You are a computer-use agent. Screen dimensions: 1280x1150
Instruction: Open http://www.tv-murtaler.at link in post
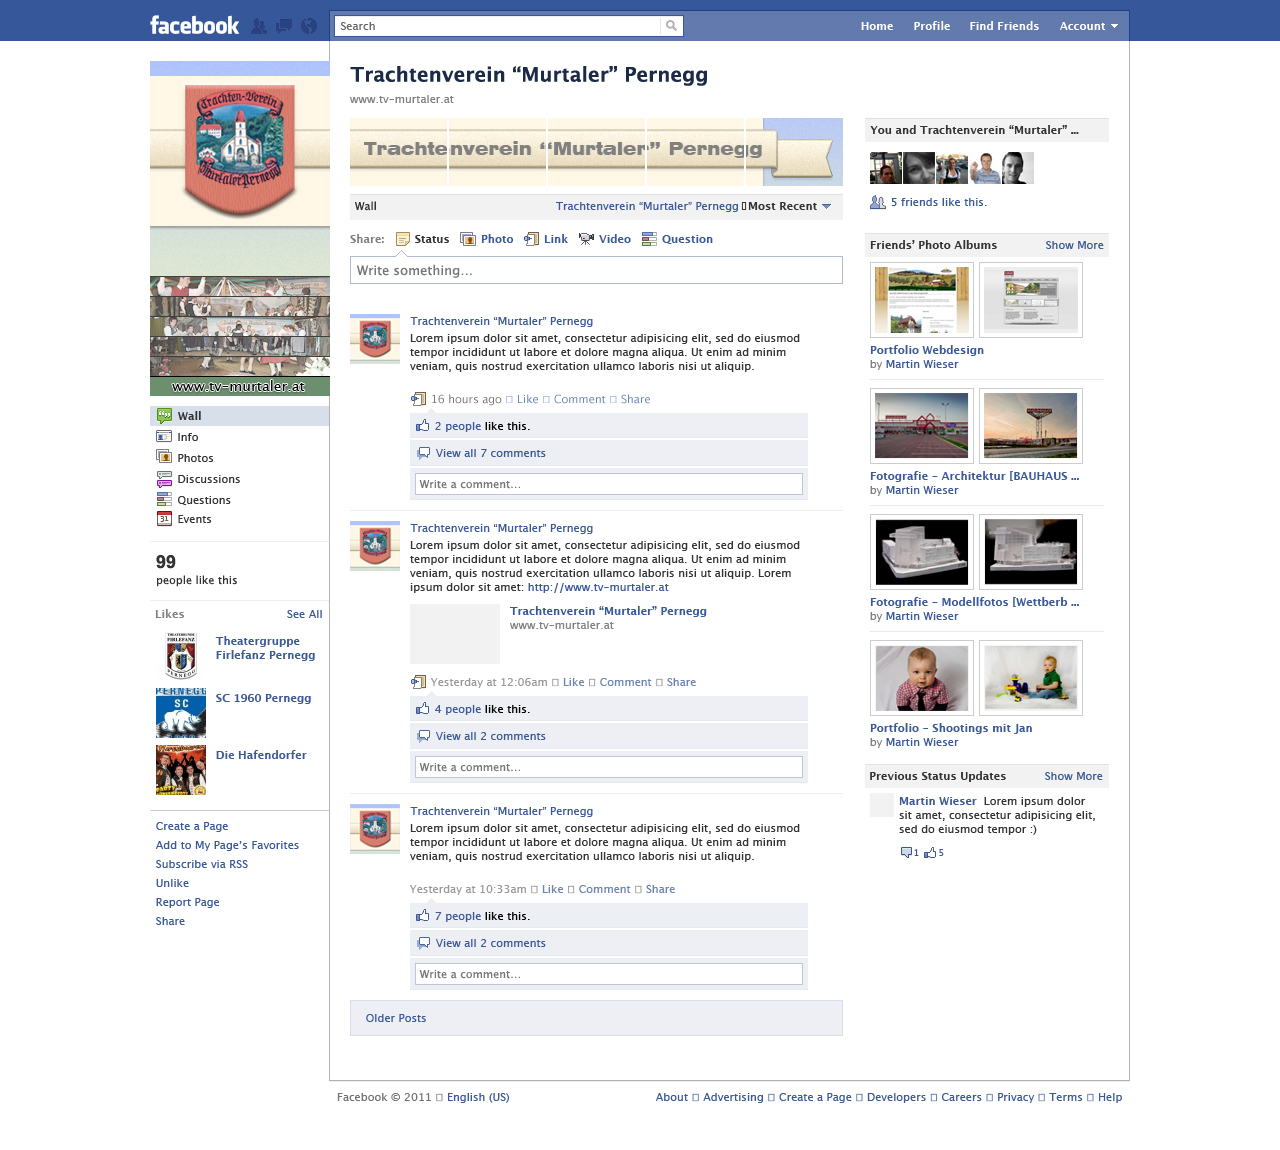(x=598, y=587)
